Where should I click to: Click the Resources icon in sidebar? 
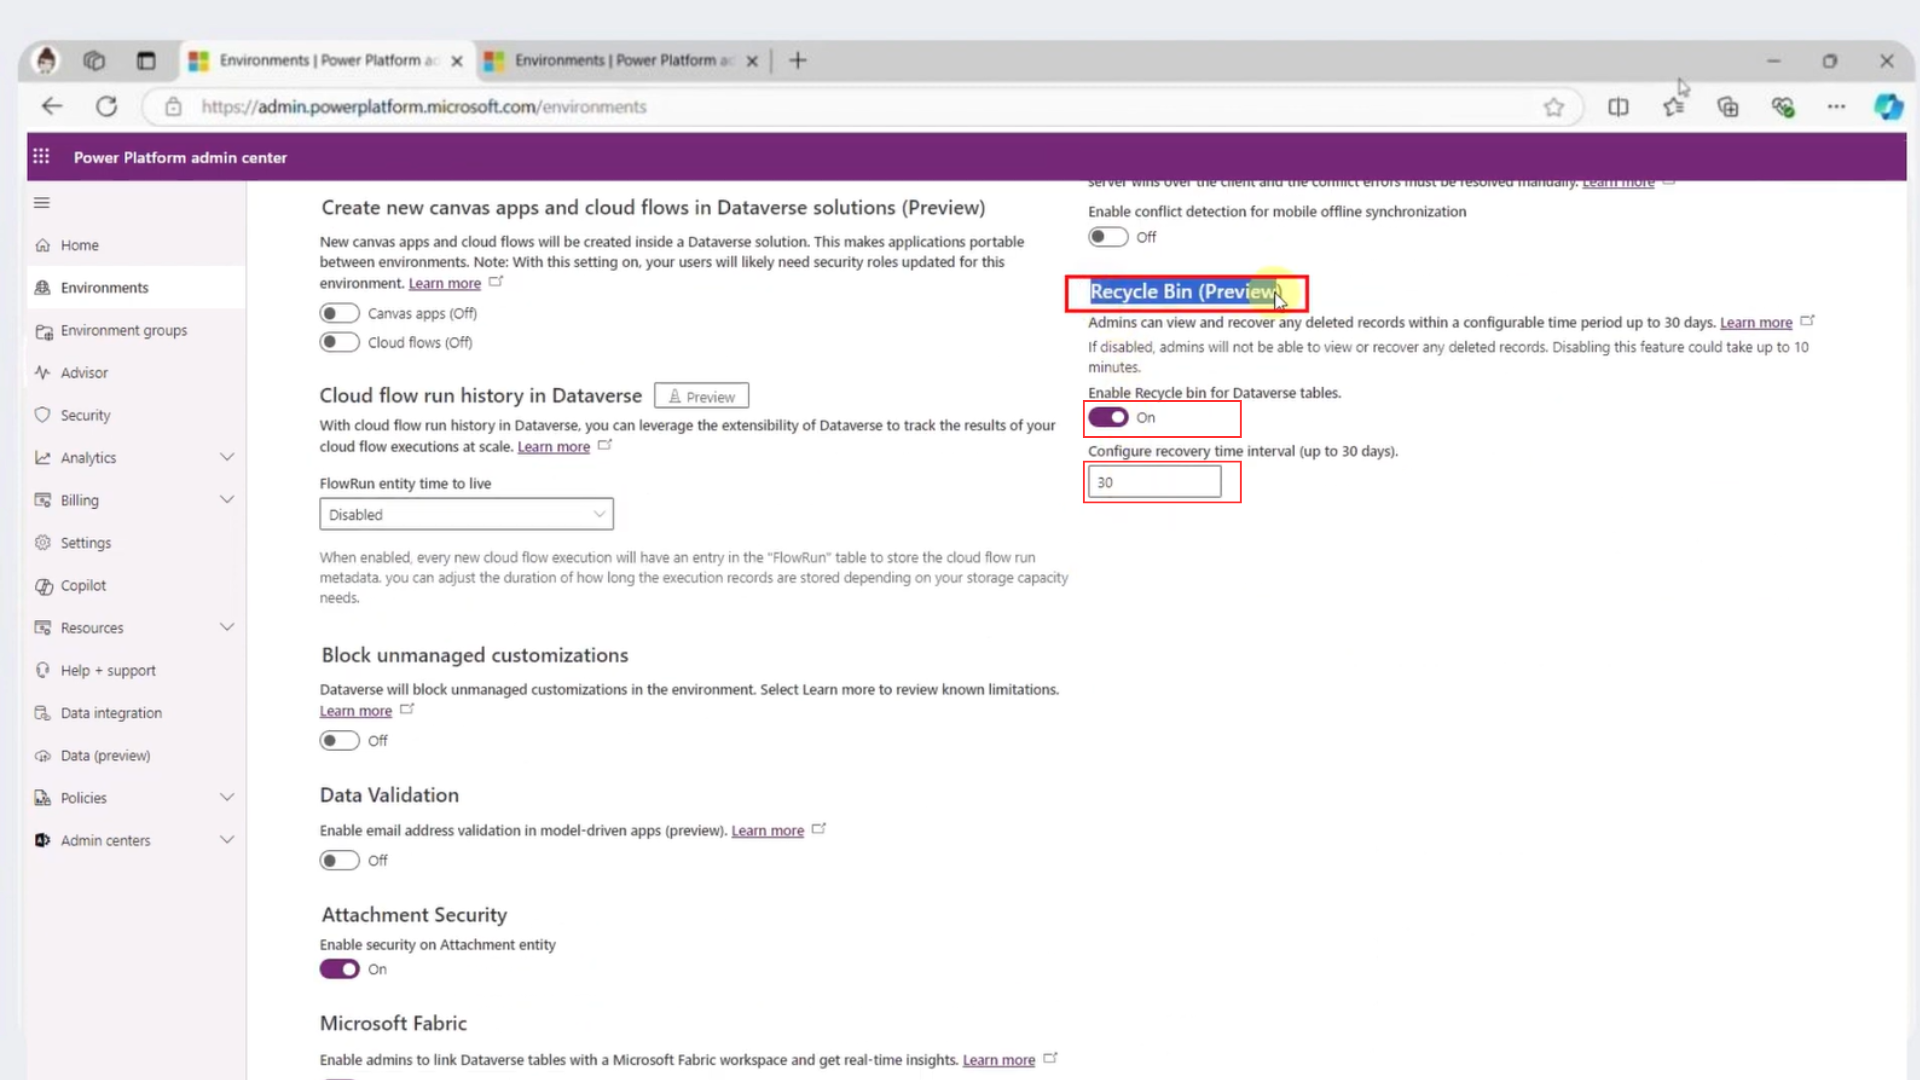42,628
